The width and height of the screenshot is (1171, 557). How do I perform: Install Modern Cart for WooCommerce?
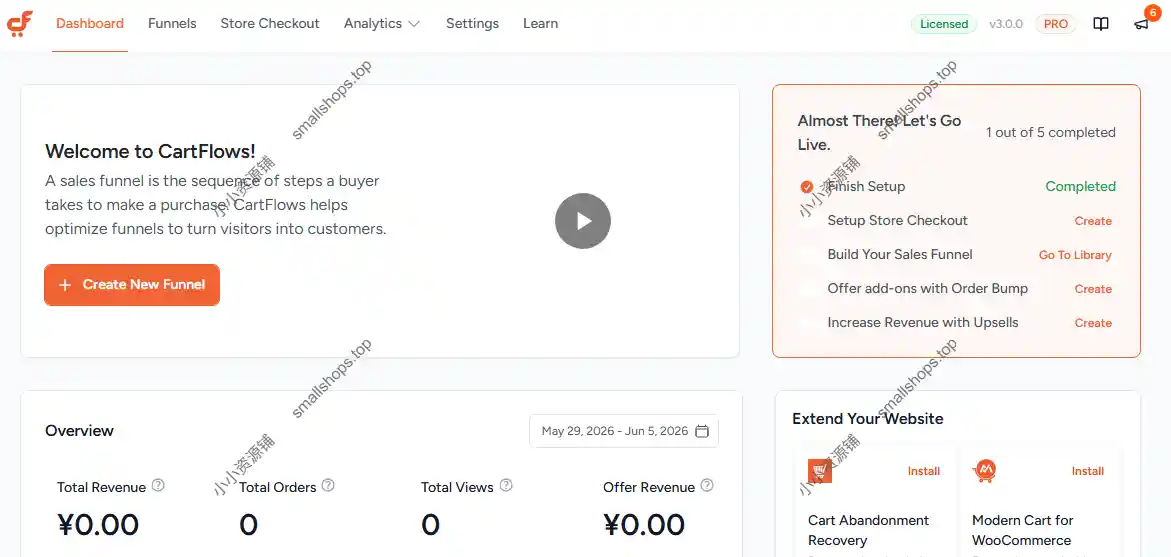(1087, 471)
